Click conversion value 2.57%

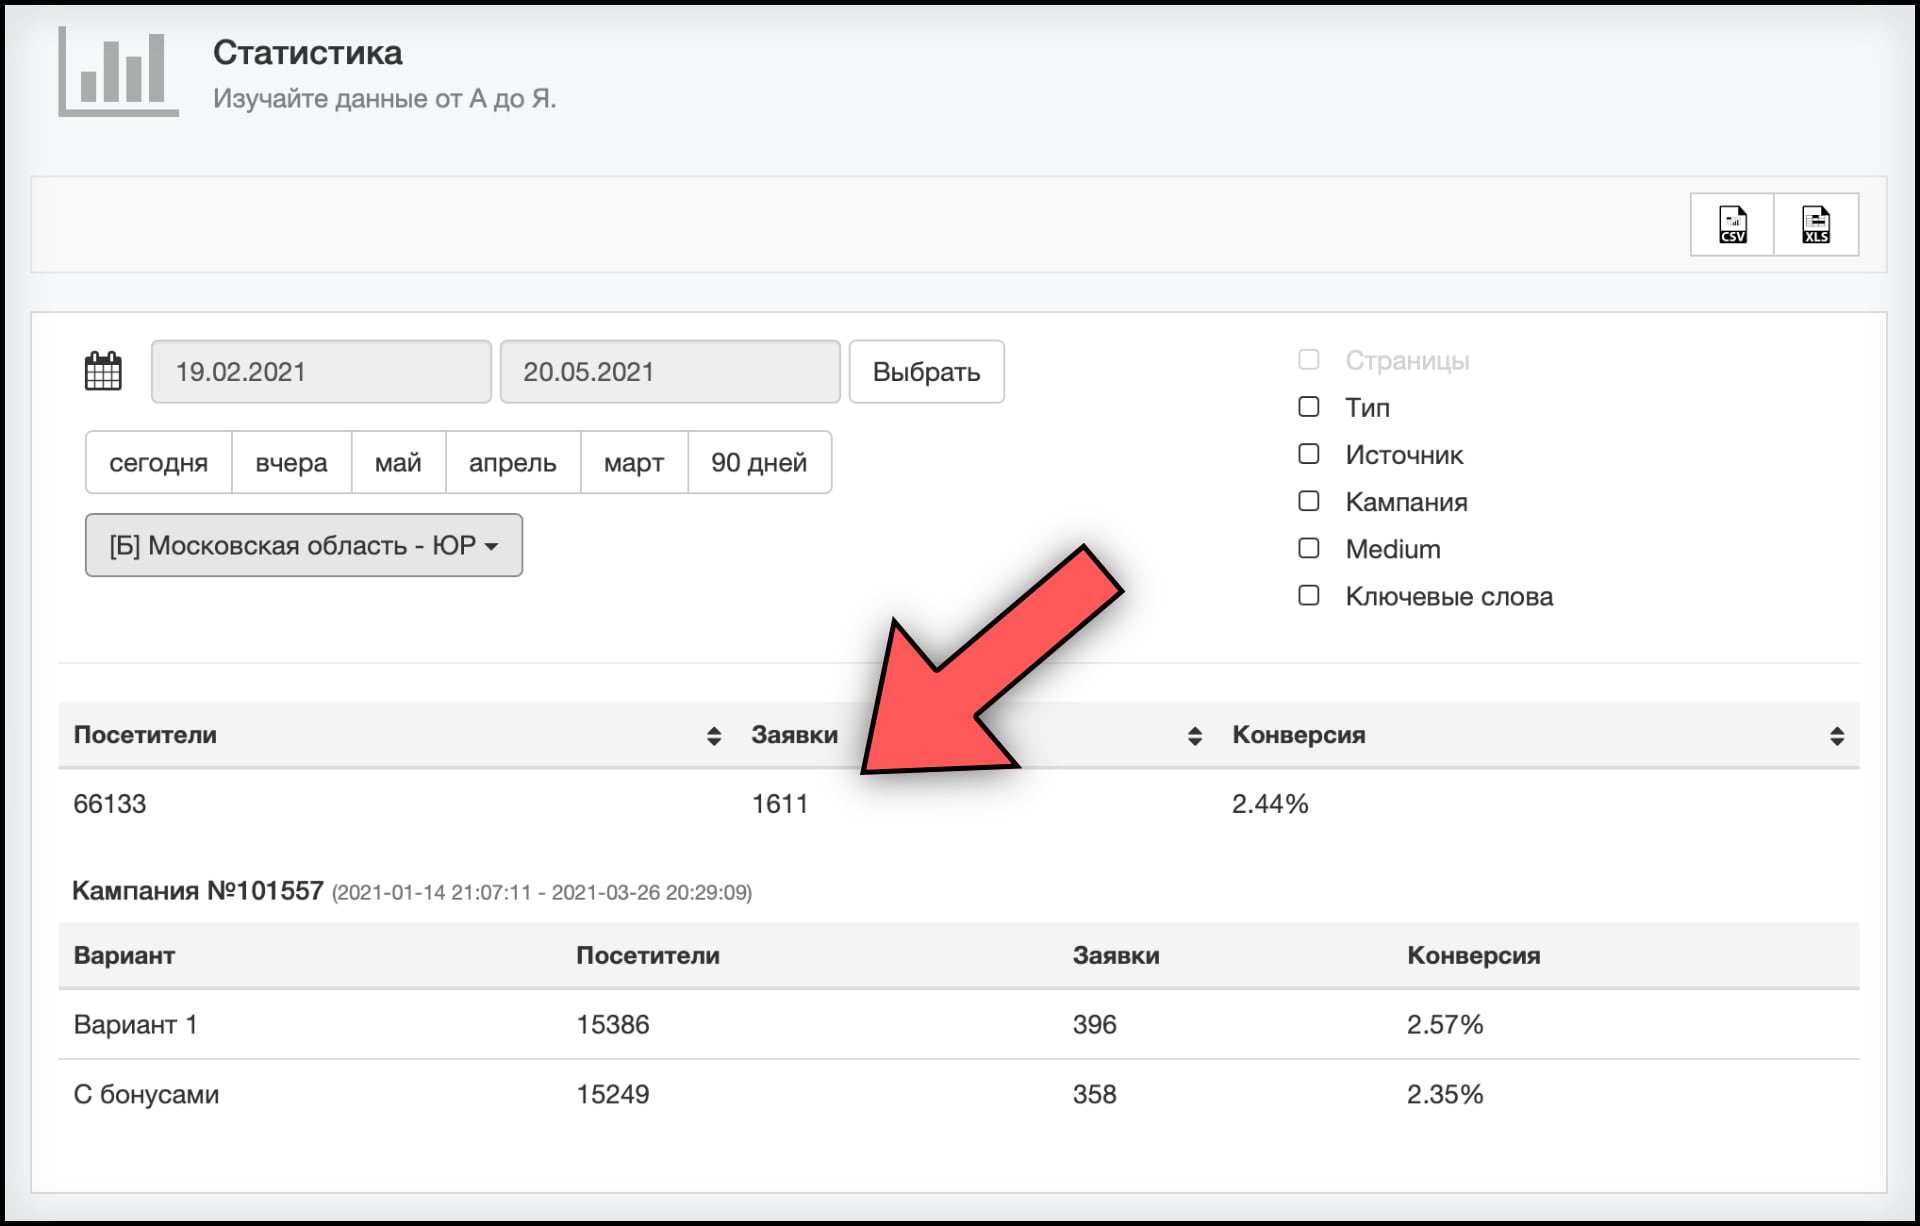coord(1445,1025)
